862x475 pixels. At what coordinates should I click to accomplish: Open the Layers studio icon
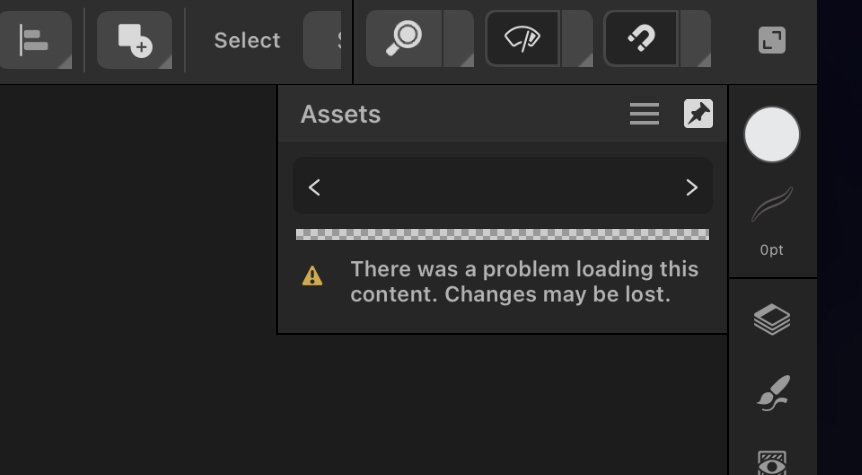point(772,319)
